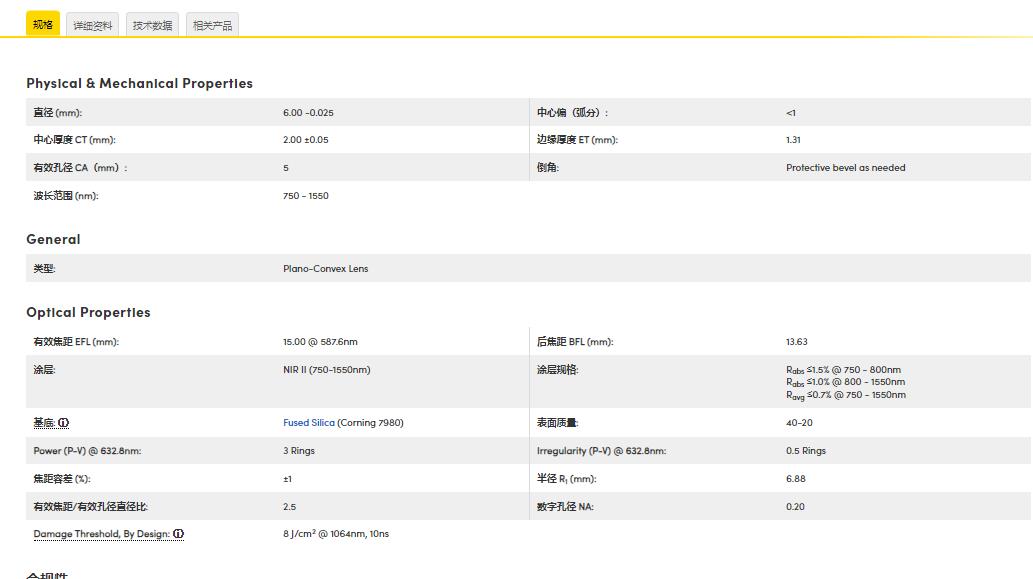Click the Optical Properties heading
Image resolution: width=1033 pixels, height=579 pixels.
[88, 312]
